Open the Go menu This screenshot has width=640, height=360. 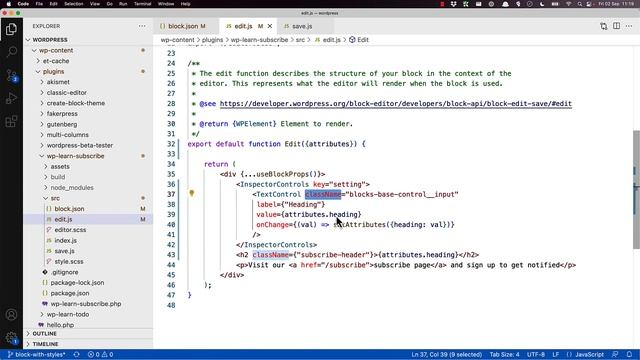[109, 4]
